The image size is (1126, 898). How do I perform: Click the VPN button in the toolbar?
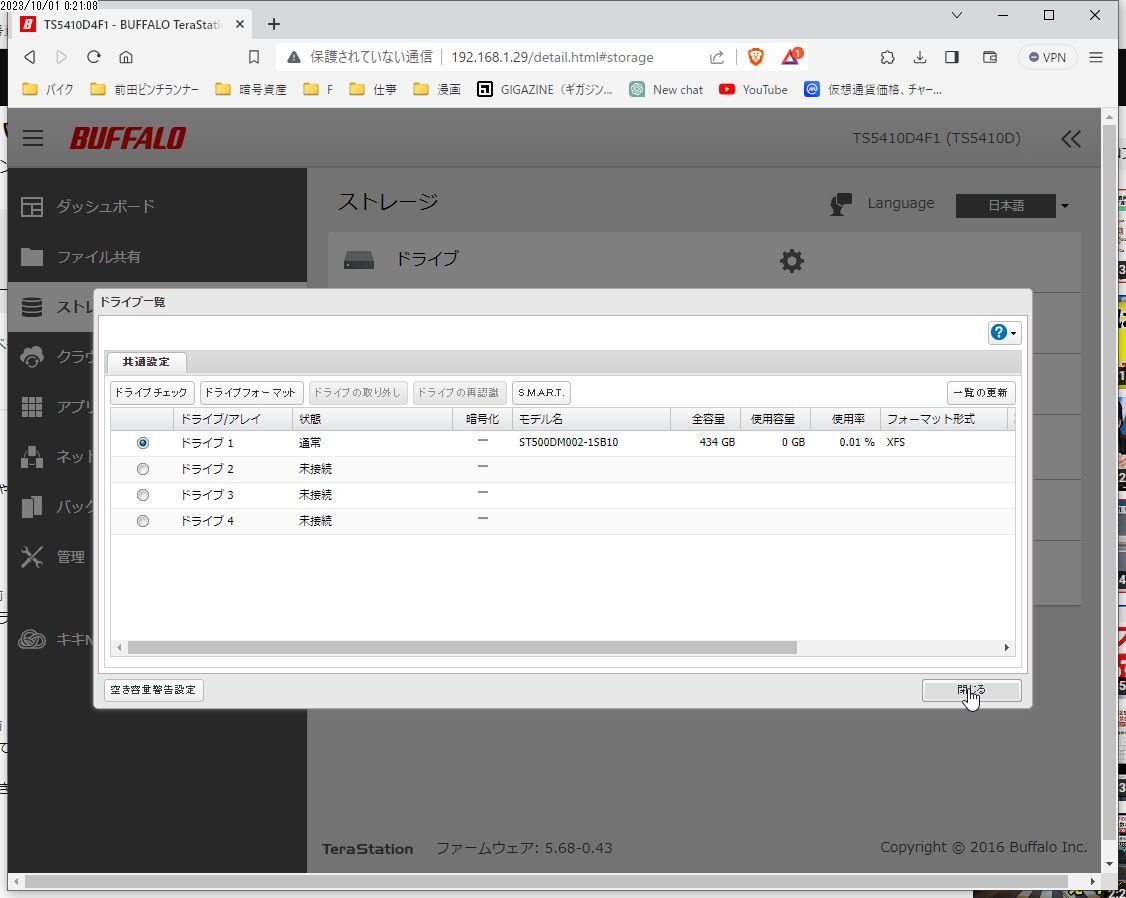(x=1047, y=57)
